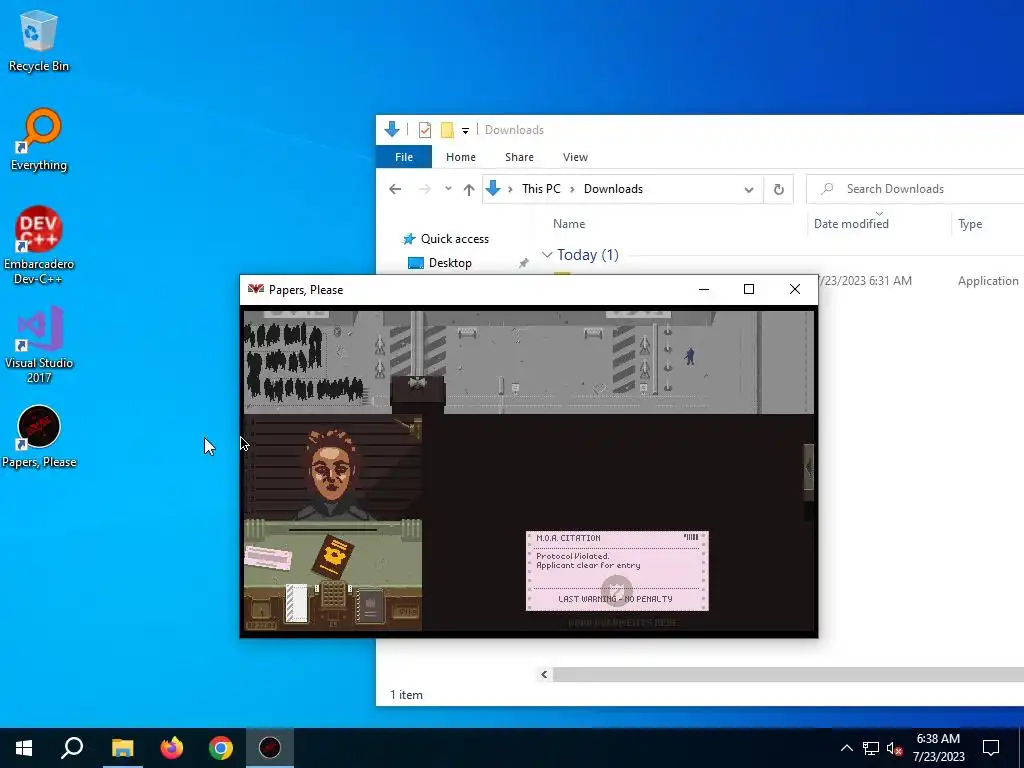The width and height of the screenshot is (1024, 768).
Task: Open the File menu in Explorer
Action: [404, 157]
